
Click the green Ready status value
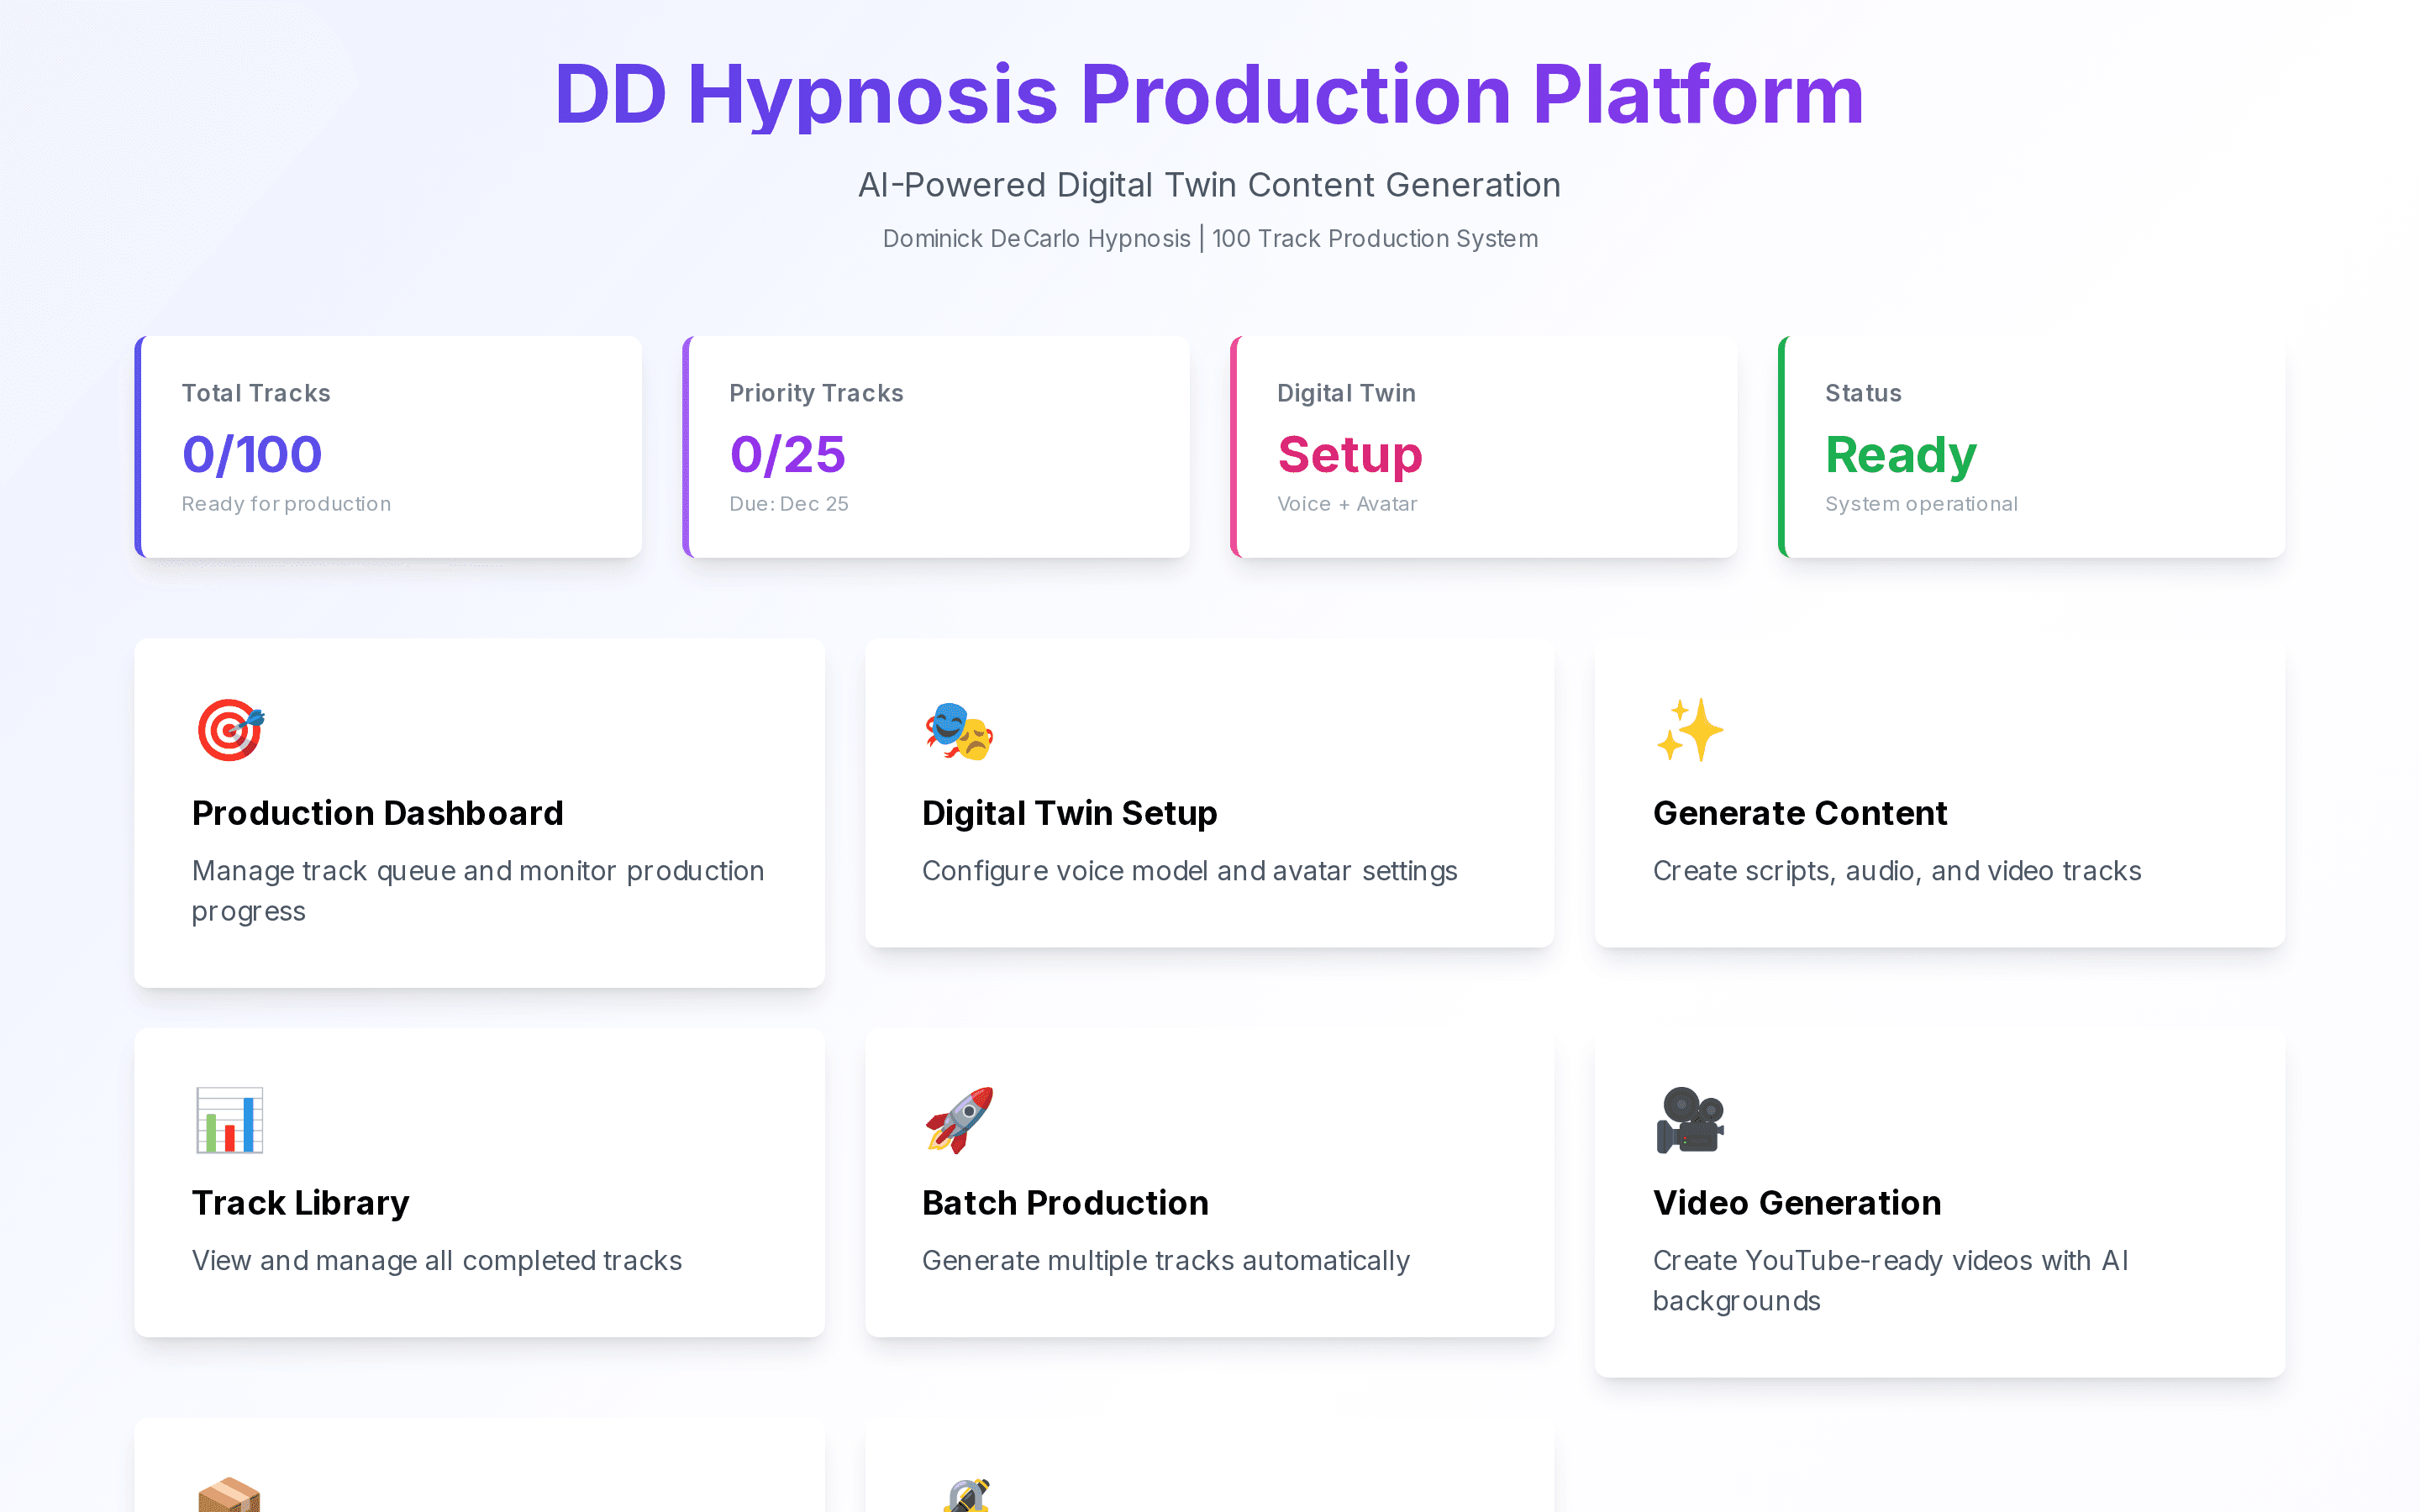coord(1901,457)
